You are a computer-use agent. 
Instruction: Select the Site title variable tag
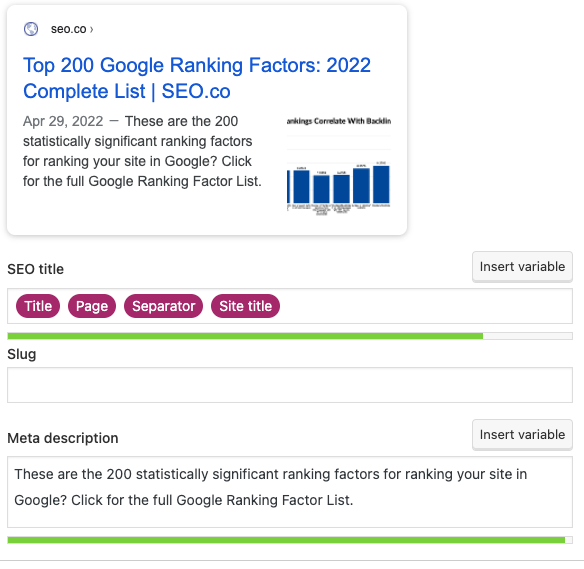pos(245,306)
